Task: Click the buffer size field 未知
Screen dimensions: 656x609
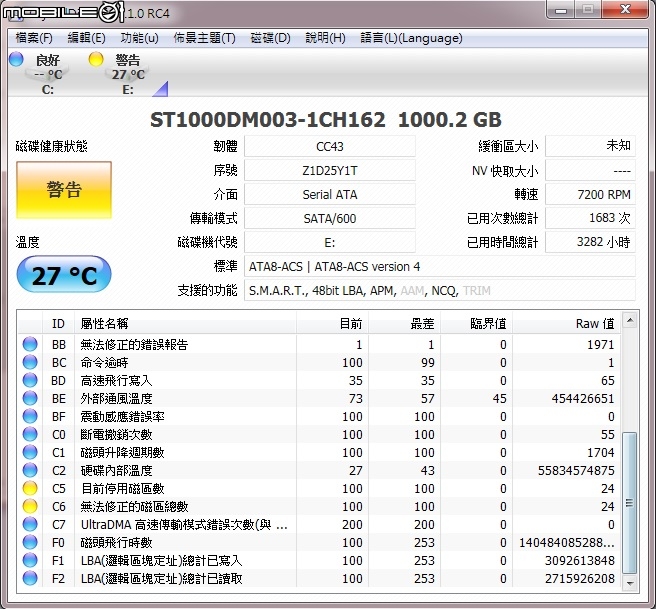Action: coord(590,146)
